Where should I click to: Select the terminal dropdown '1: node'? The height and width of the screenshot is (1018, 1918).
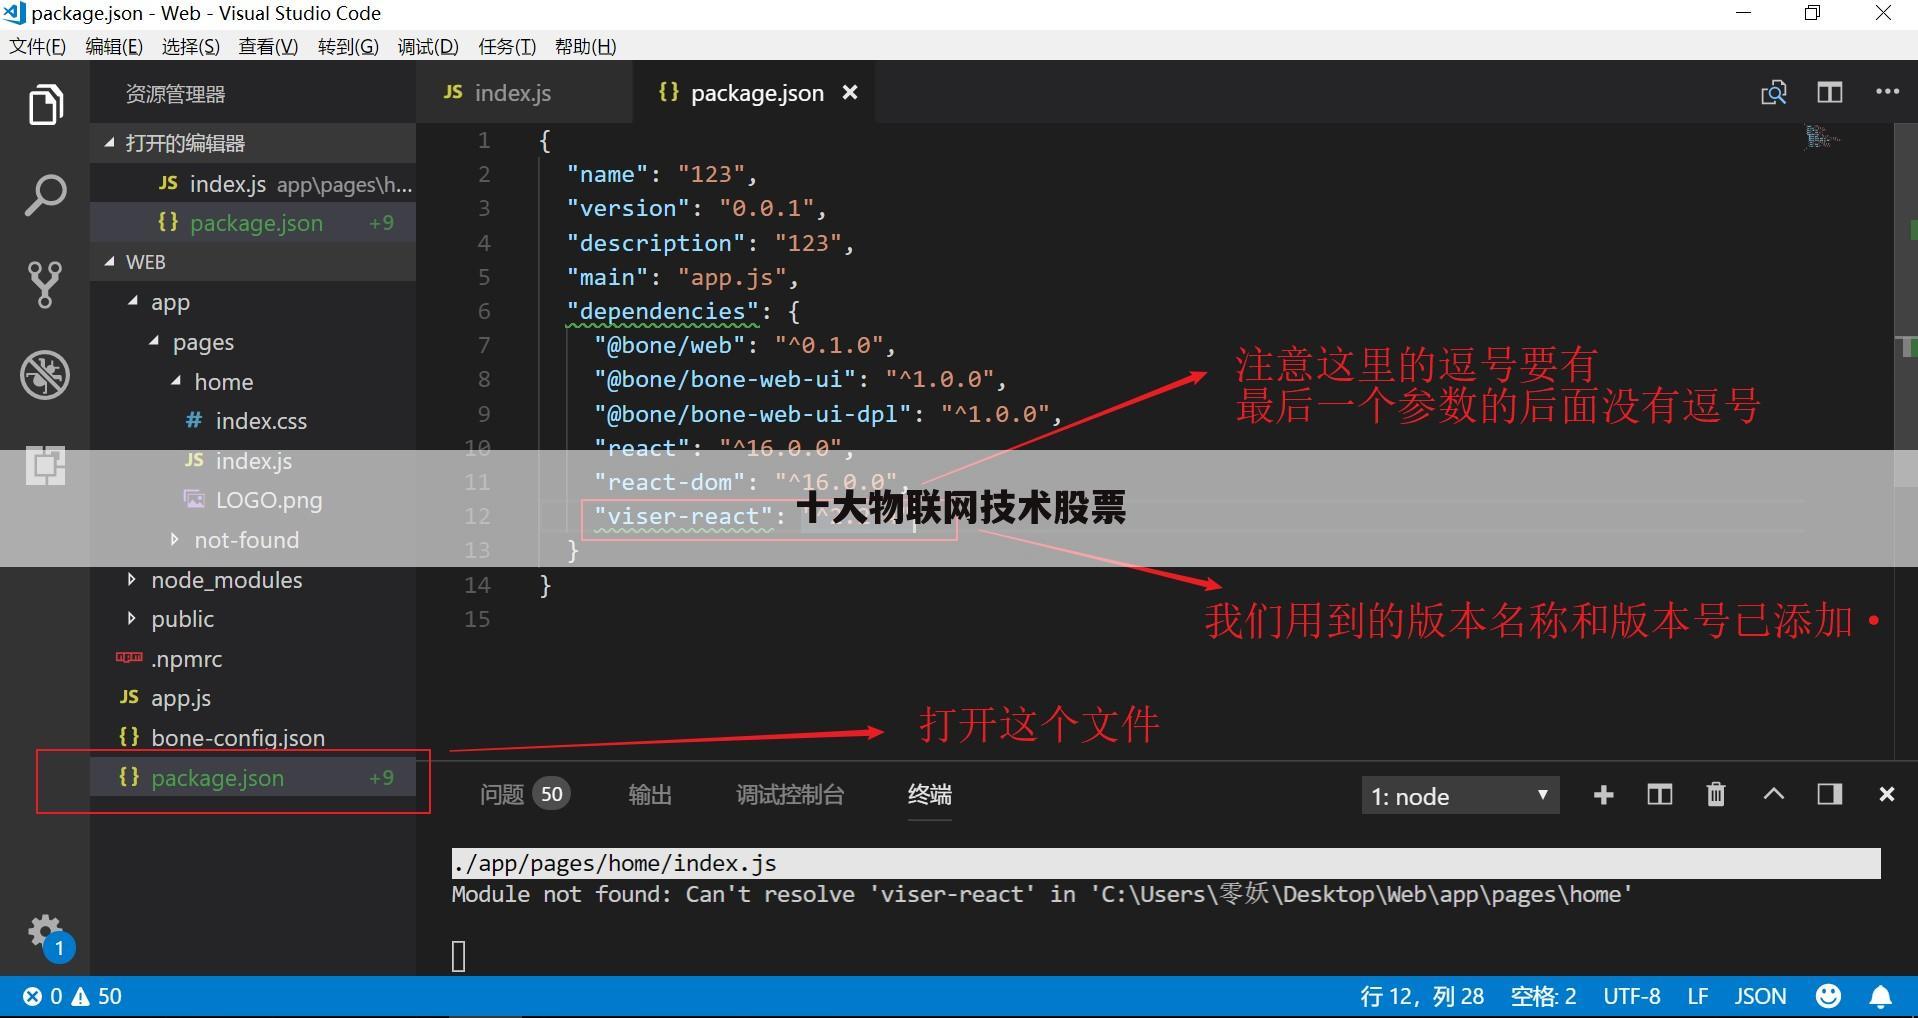click(x=1460, y=797)
